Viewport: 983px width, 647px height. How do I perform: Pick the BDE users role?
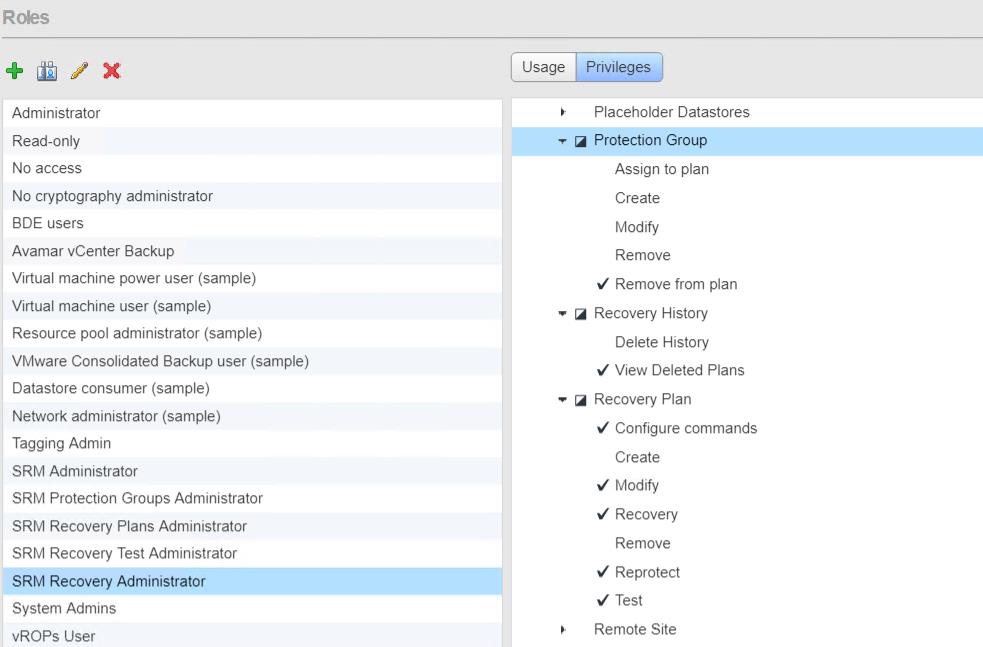click(253, 224)
